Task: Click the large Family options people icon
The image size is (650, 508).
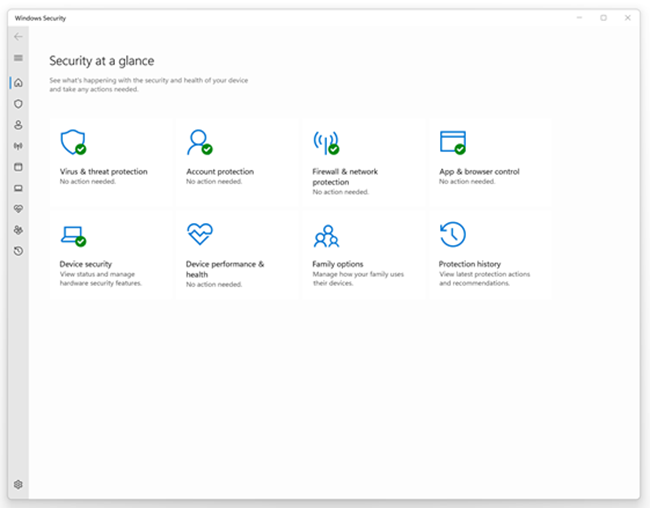Action: (x=326, y=236)
